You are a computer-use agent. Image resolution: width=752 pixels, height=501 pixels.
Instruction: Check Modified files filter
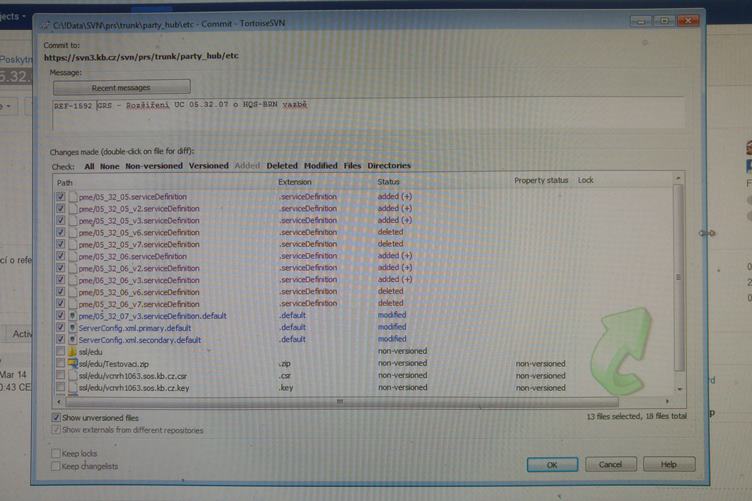[321, 165]
